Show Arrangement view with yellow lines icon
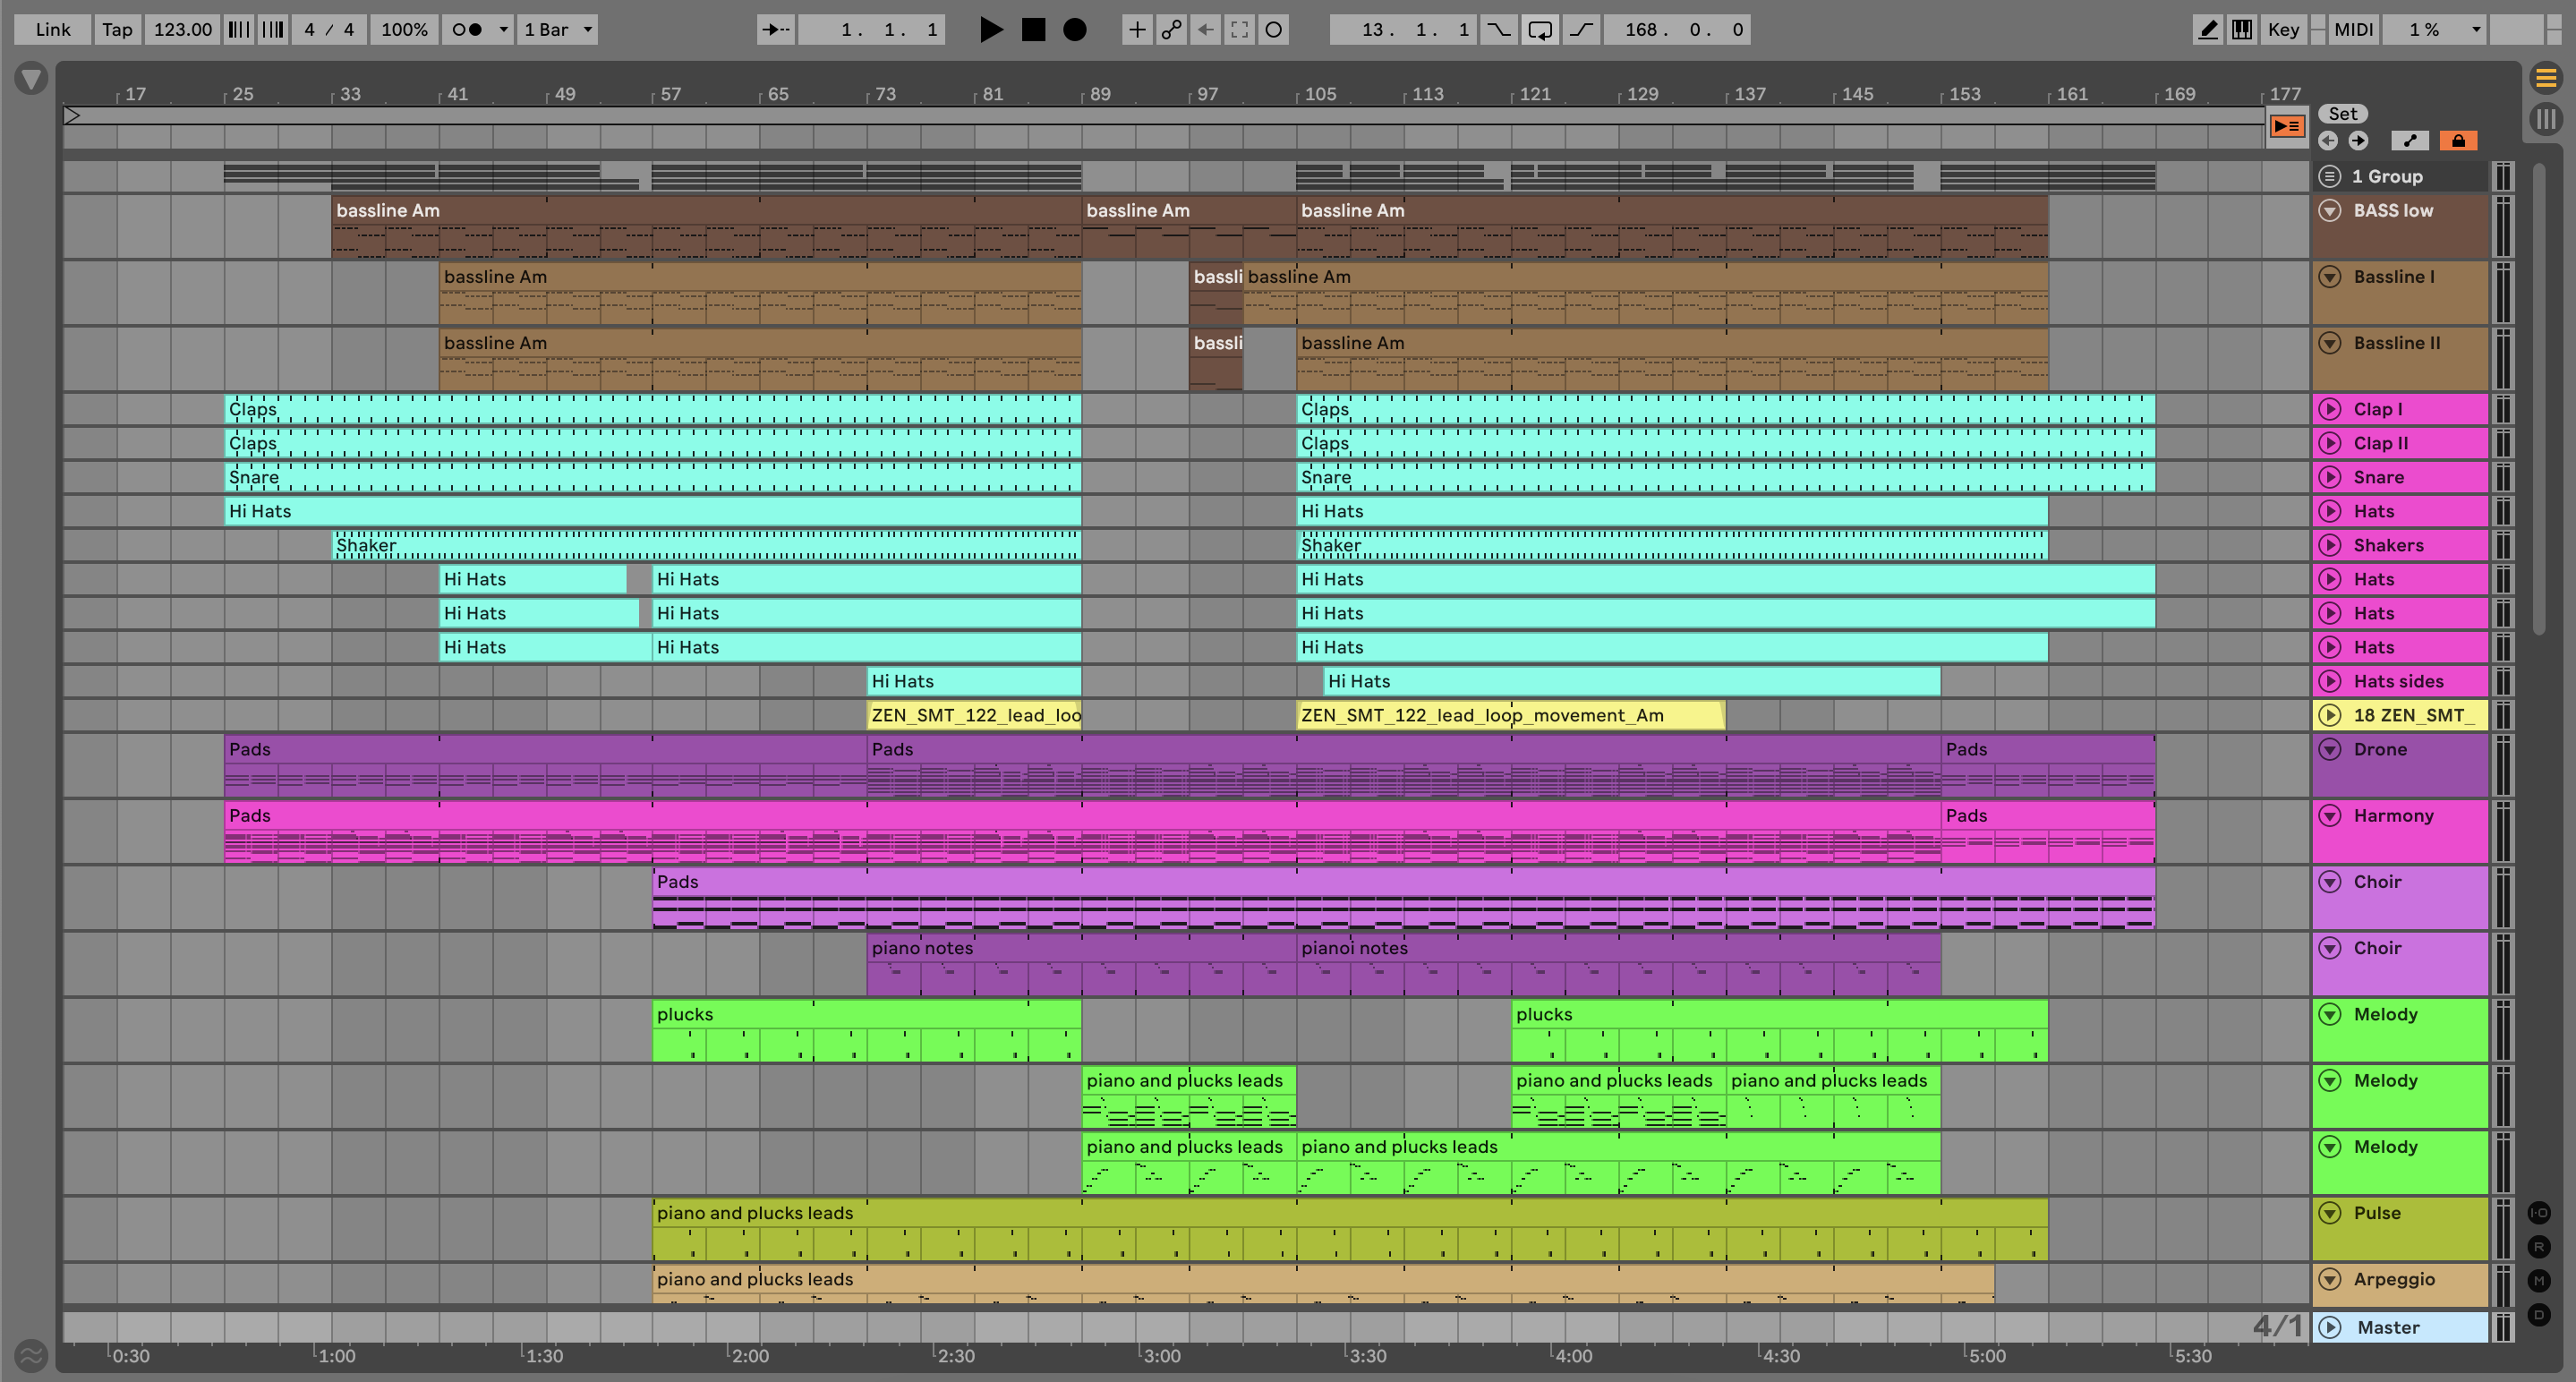 click(2546, 77)
